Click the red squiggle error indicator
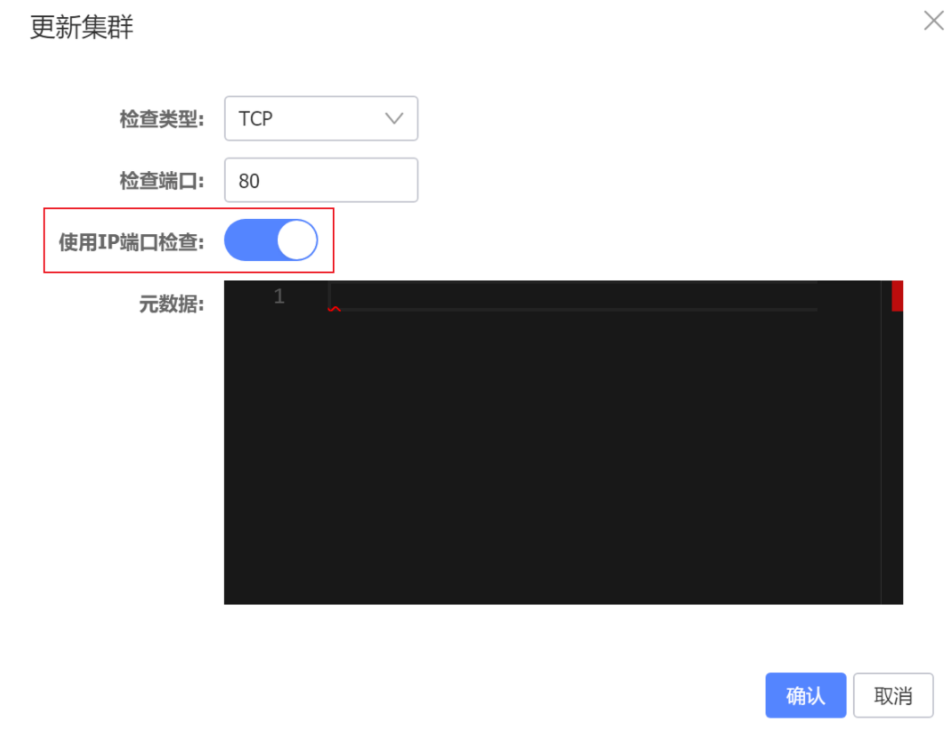 point(334,309)
